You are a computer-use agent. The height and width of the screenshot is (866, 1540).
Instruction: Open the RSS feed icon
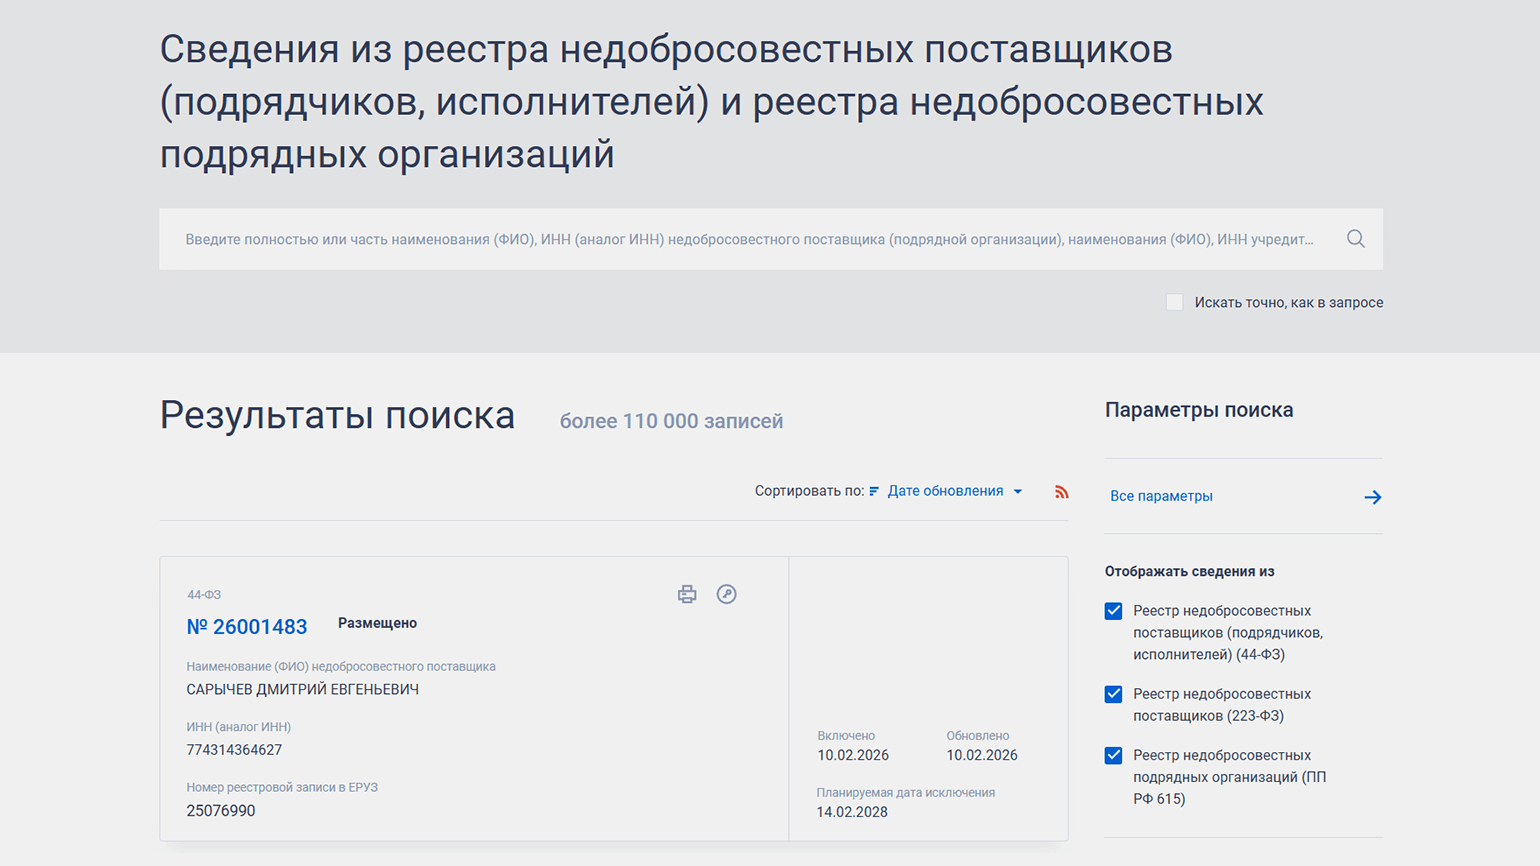tap(1061, 492)
